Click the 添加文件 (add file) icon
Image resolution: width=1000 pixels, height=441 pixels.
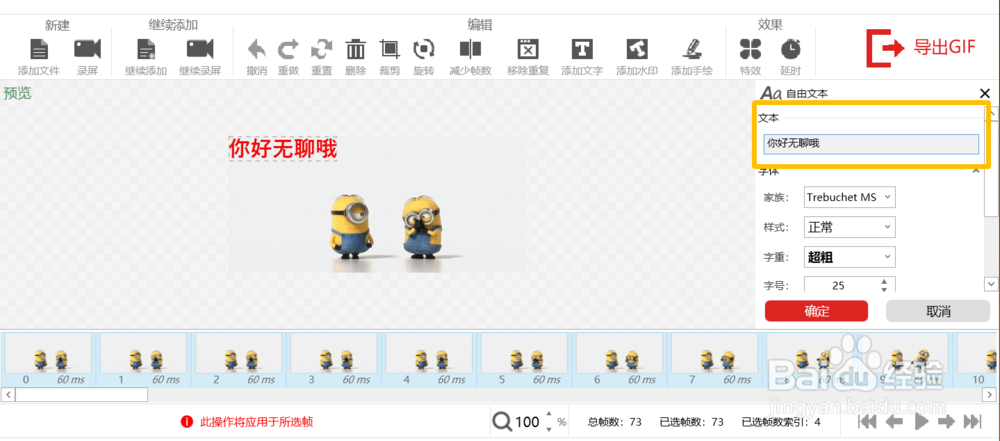click(39, 49)
